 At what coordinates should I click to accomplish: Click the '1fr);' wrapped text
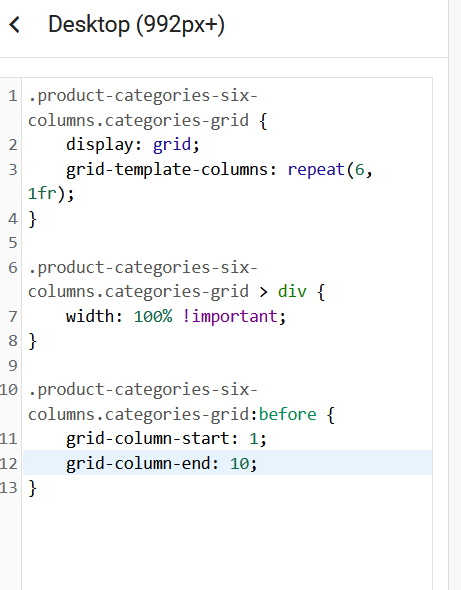(x=51, y=194)
